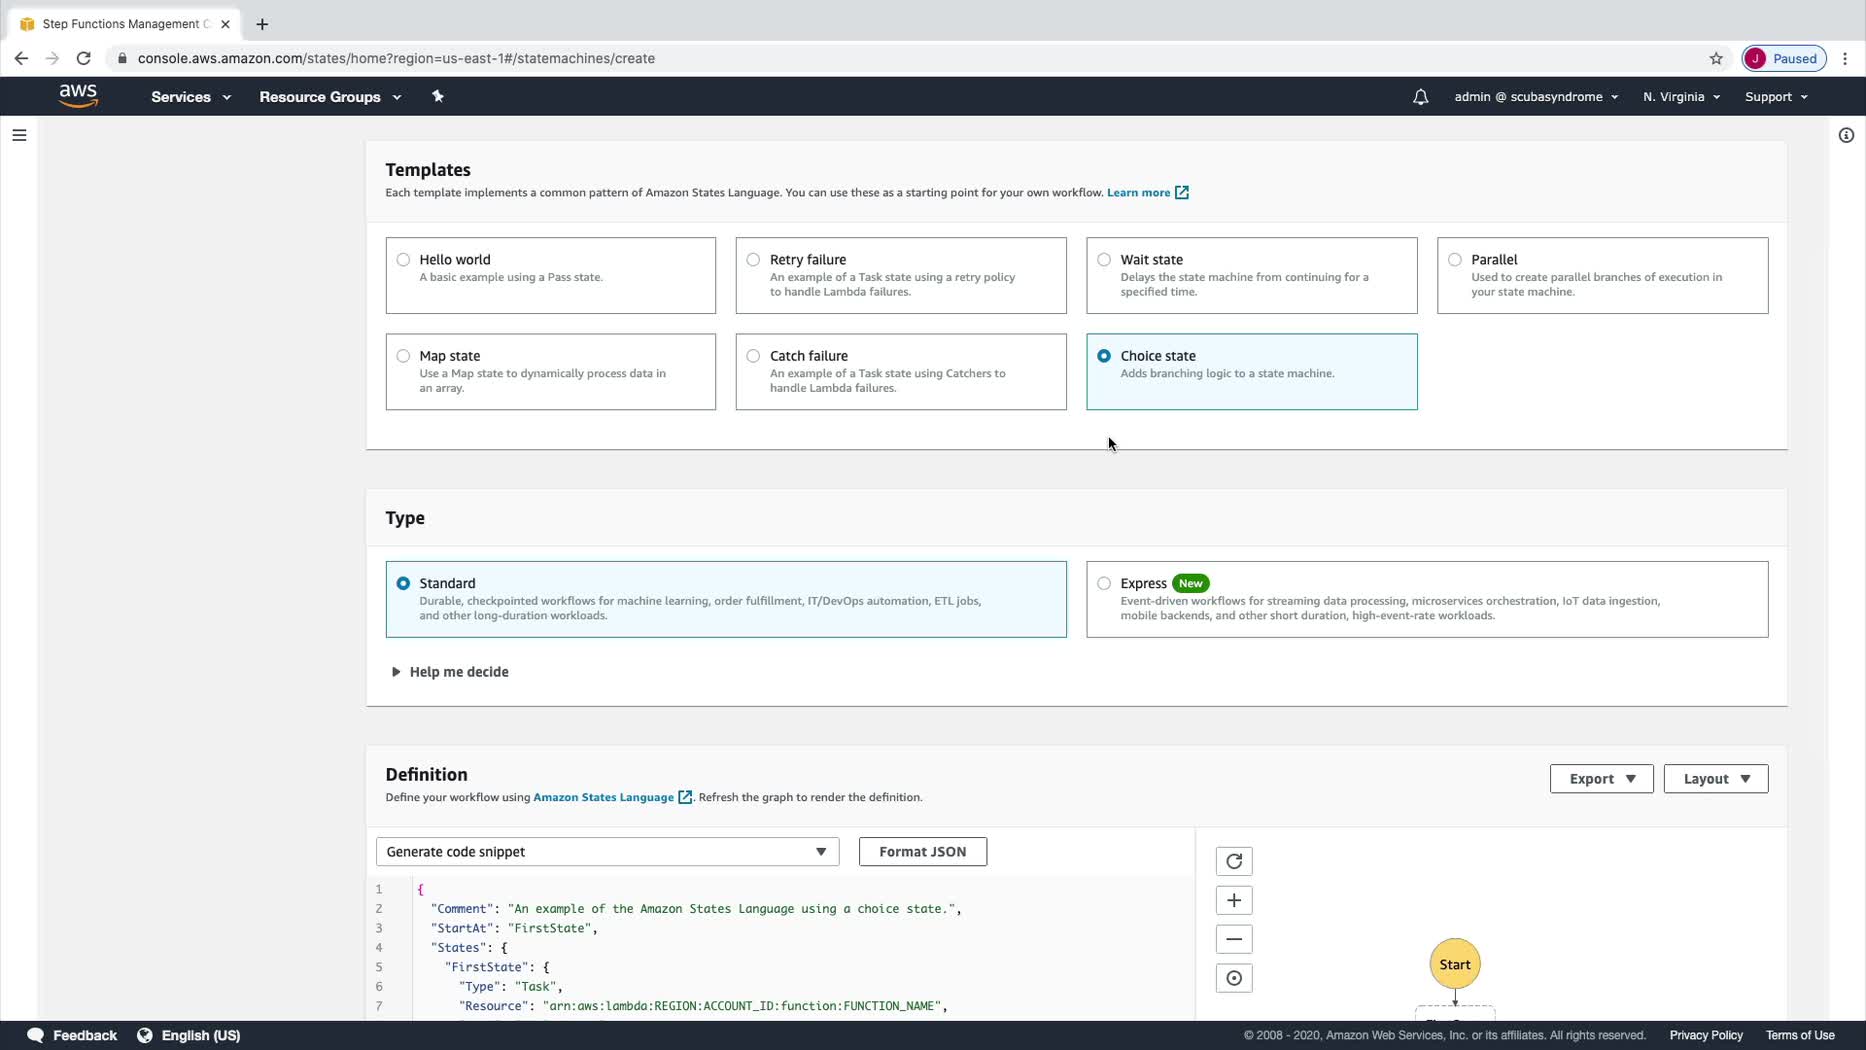Click the Feedback link in footer
This screenshot has height=1050, width=1866.
(85, 1035)
